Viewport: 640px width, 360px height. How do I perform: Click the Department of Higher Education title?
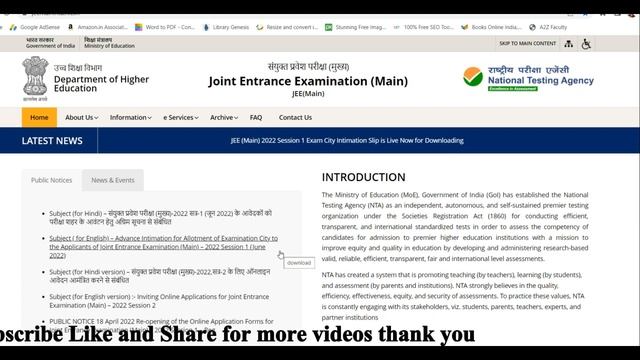[101, 84]
